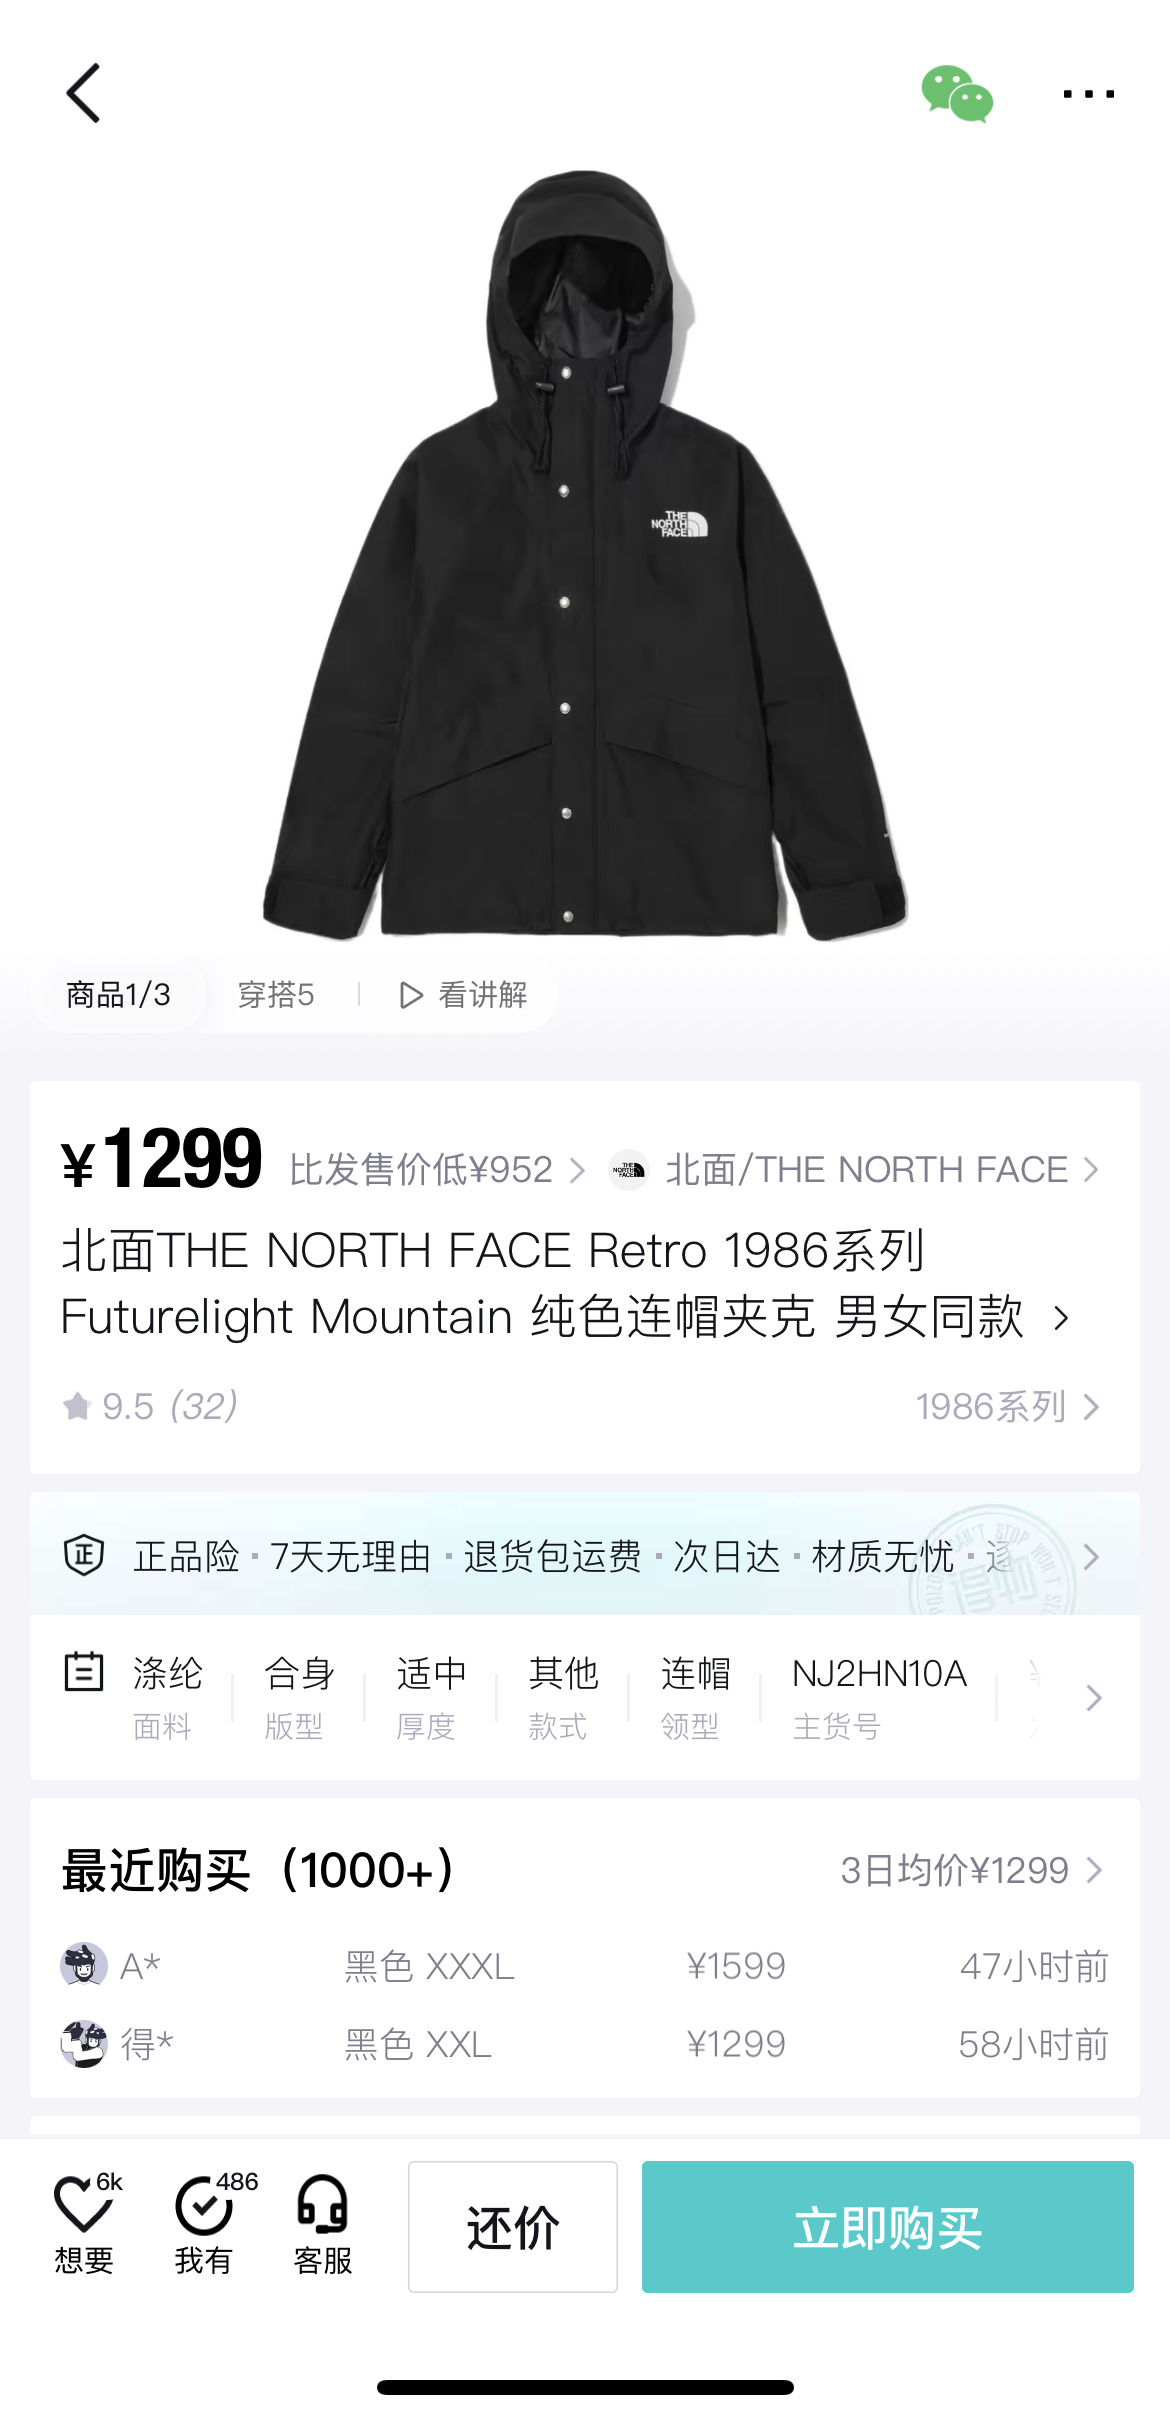Share via the WeChat icon
Screen dimensions: 1170x2419
click(x=957, y=95)
